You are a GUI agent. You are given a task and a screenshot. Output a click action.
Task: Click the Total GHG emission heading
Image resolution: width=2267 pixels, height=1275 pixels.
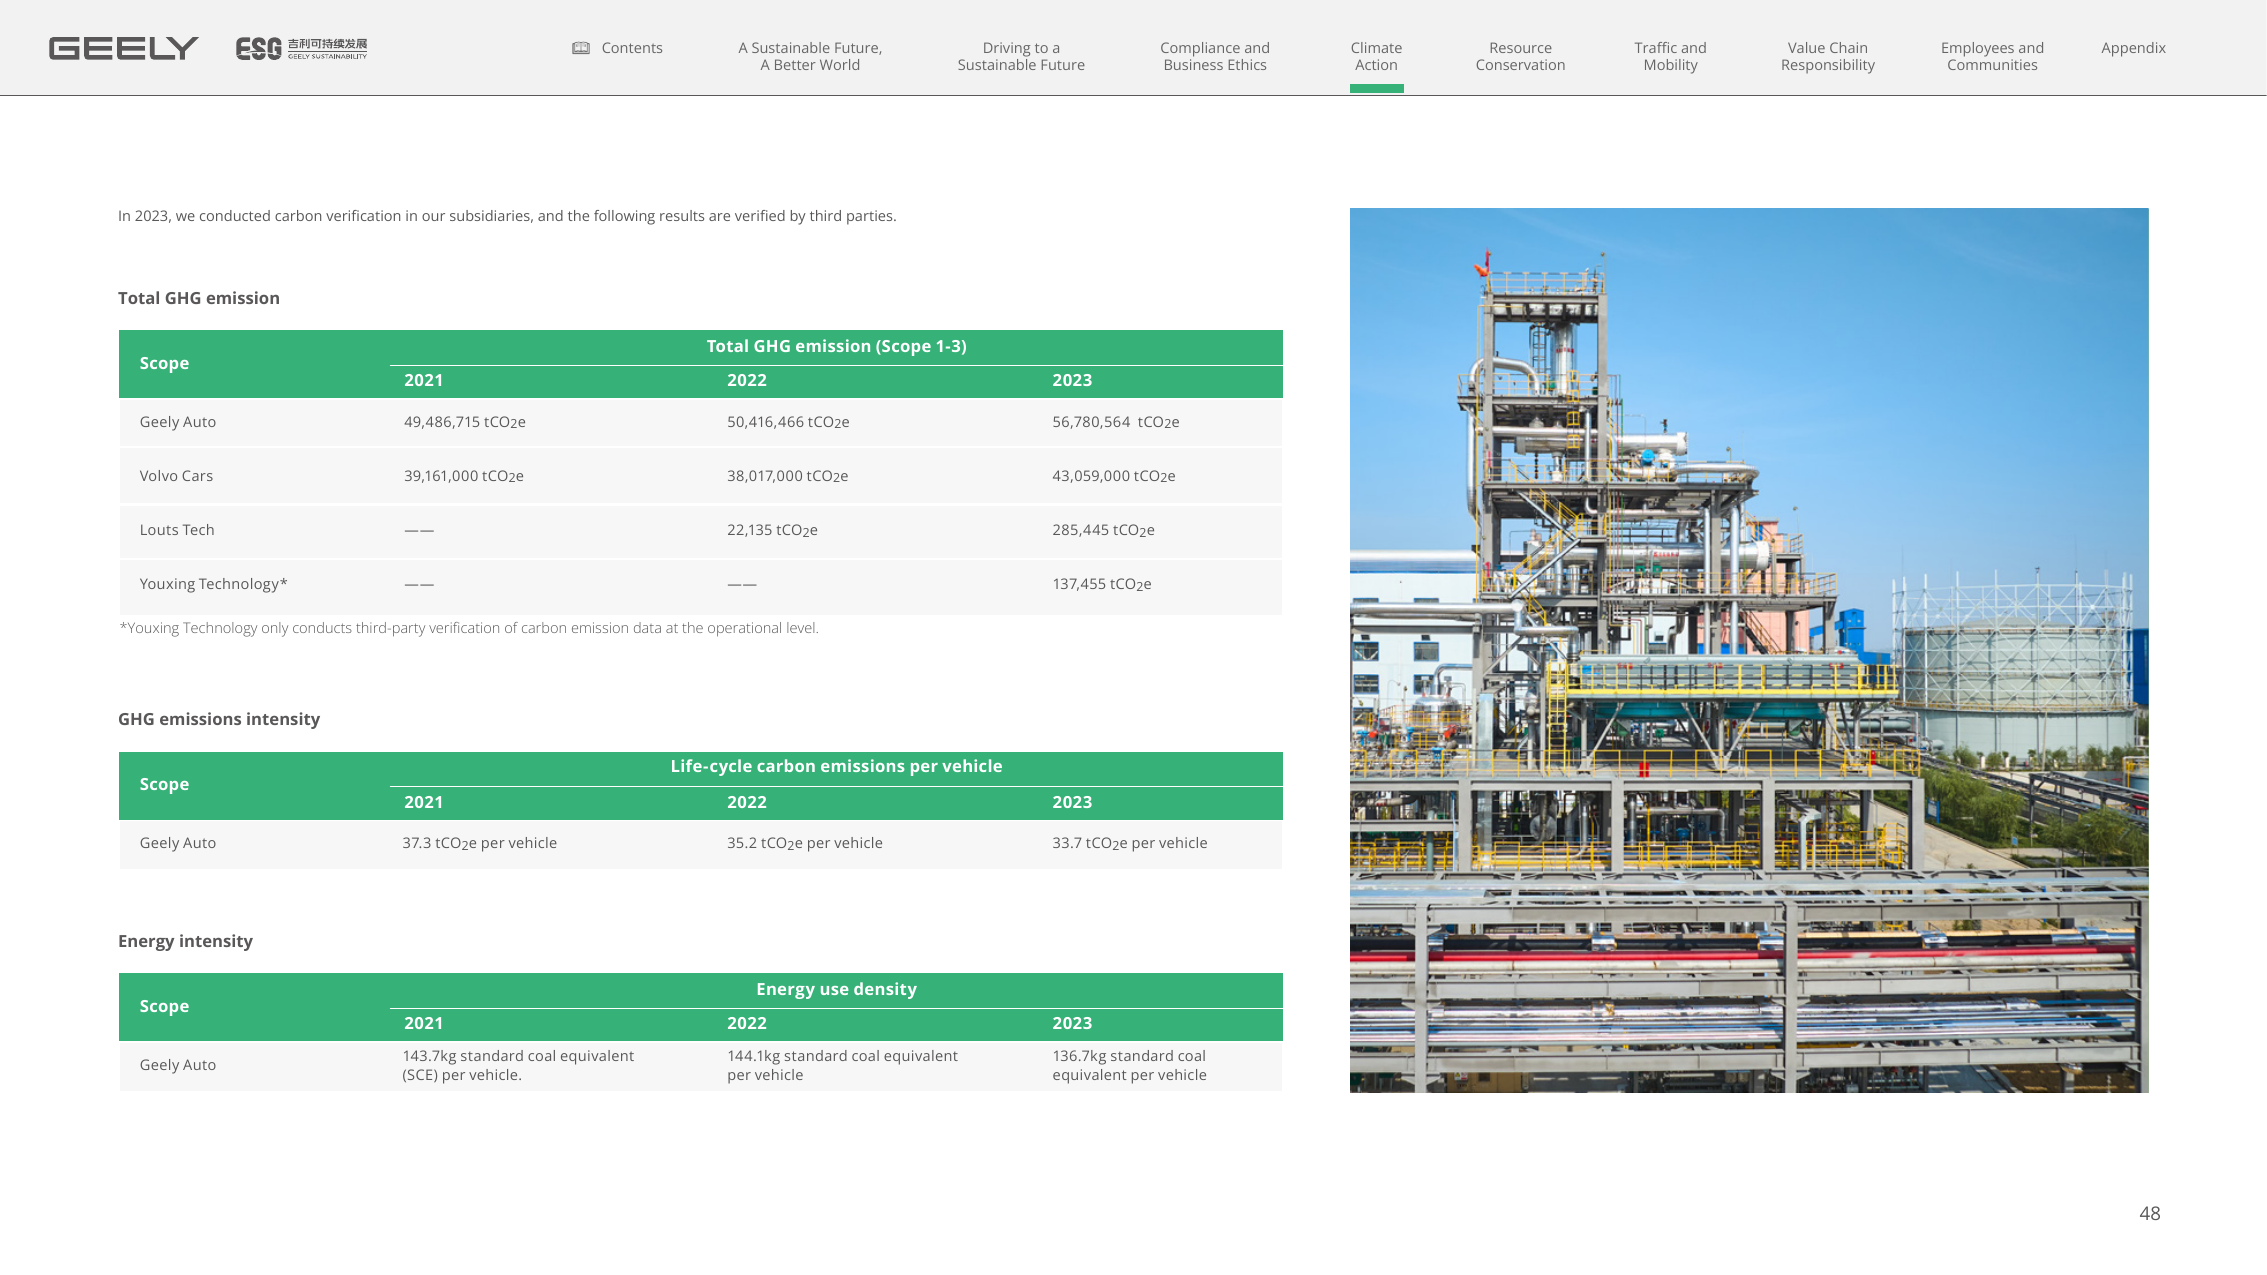click(199, 298)
